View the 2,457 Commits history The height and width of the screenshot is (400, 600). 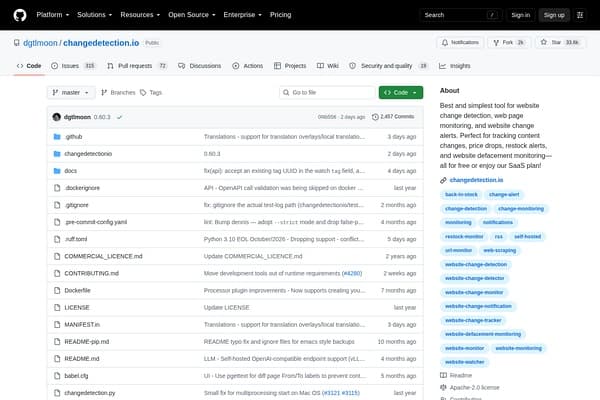[393, 117]
